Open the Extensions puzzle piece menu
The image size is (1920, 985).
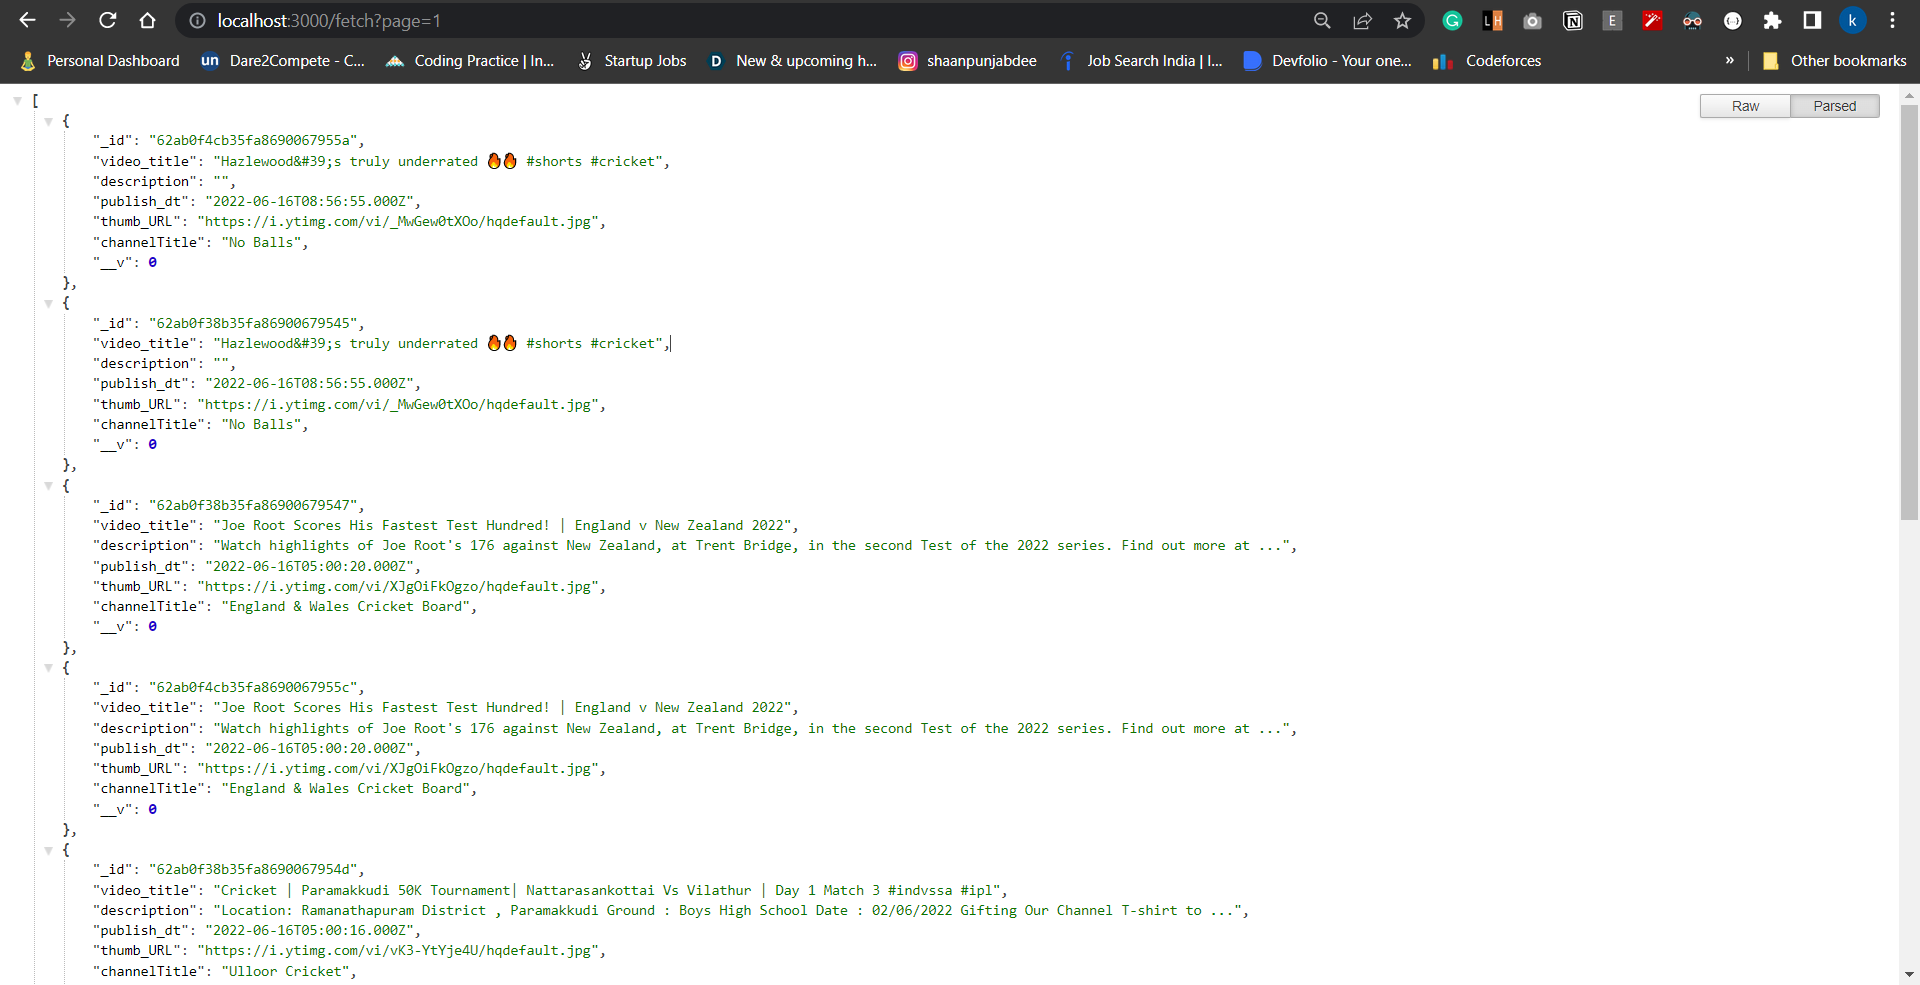click(1772, 20)
